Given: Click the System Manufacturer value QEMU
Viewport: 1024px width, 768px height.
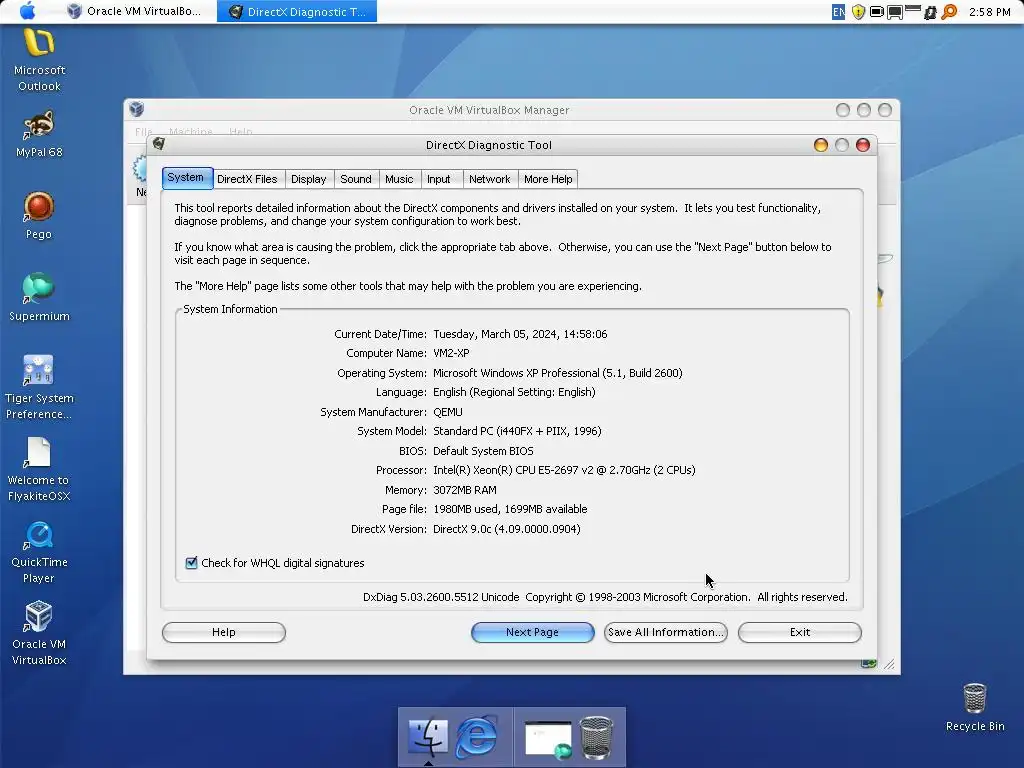Looking at the screenshot, I should (x=448, y=412).
